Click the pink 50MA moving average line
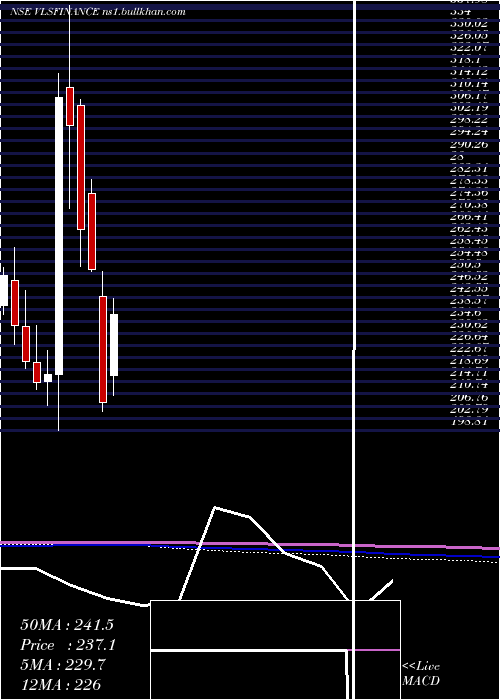 point(250,544)
